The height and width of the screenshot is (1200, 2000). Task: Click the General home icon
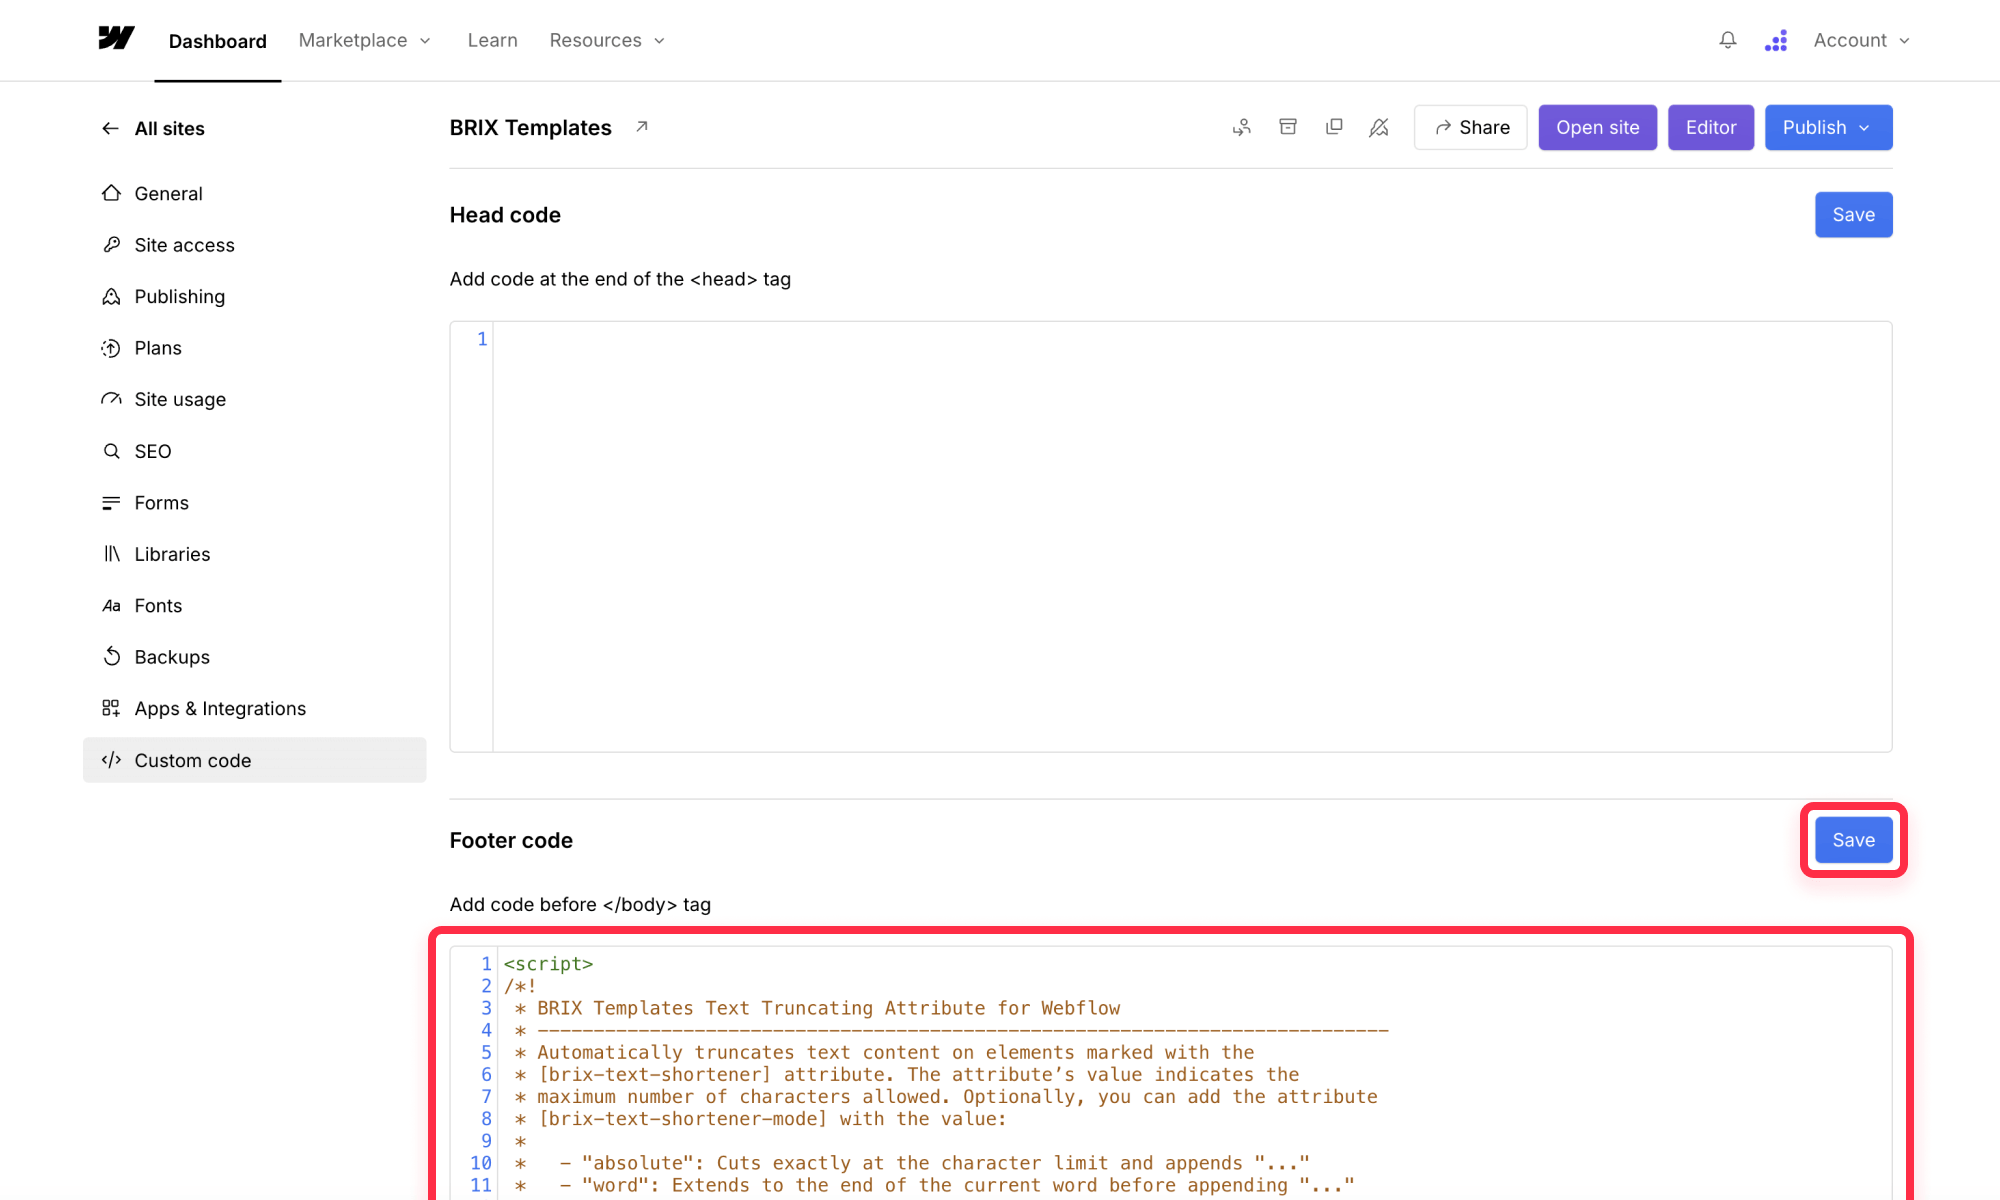pyautogui.click(x=111, y=193)
